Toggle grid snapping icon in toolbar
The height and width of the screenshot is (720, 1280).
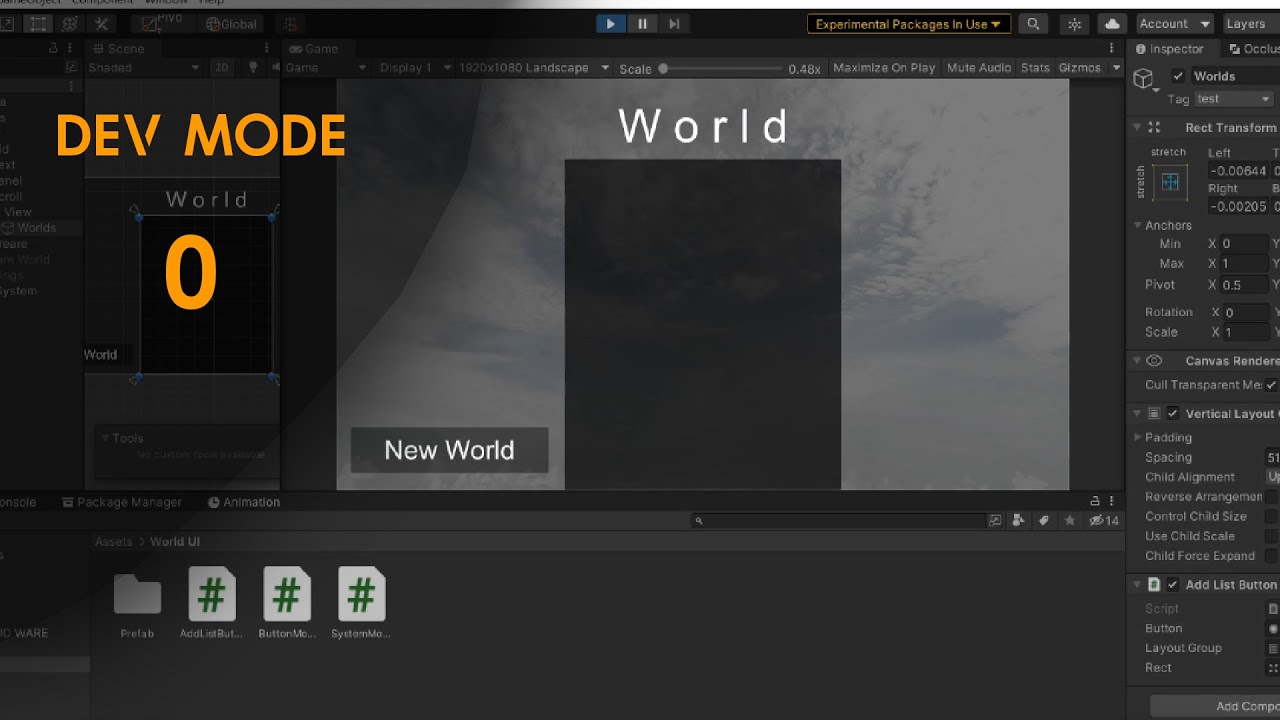(290, 24)
